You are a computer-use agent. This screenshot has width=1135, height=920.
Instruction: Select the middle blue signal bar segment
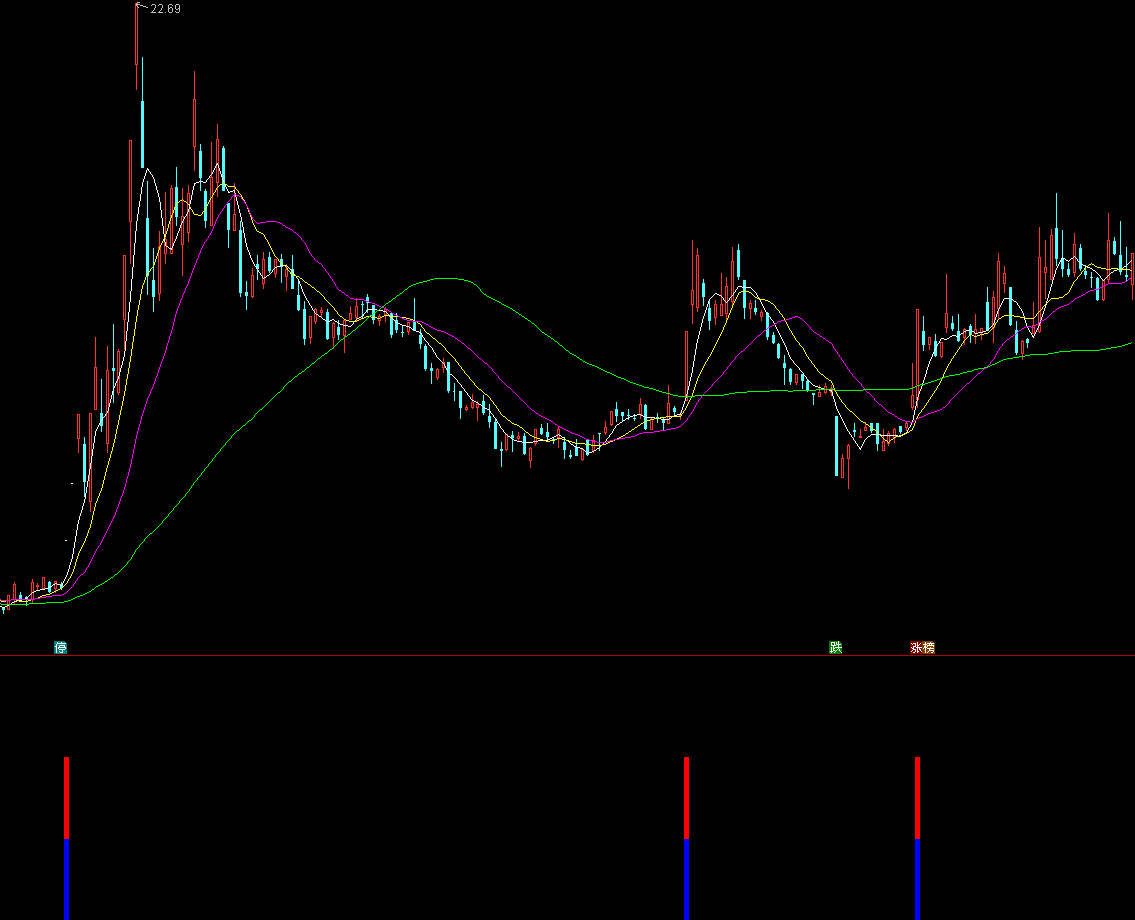[686, 878]
